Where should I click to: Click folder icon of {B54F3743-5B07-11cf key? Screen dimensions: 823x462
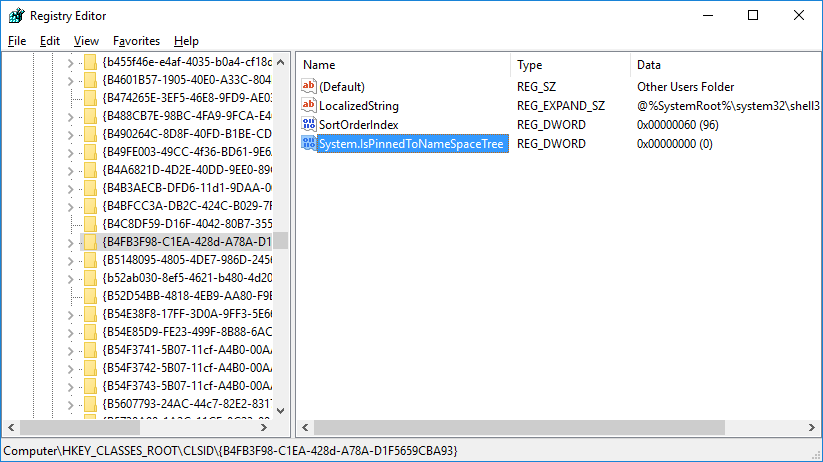90,386
